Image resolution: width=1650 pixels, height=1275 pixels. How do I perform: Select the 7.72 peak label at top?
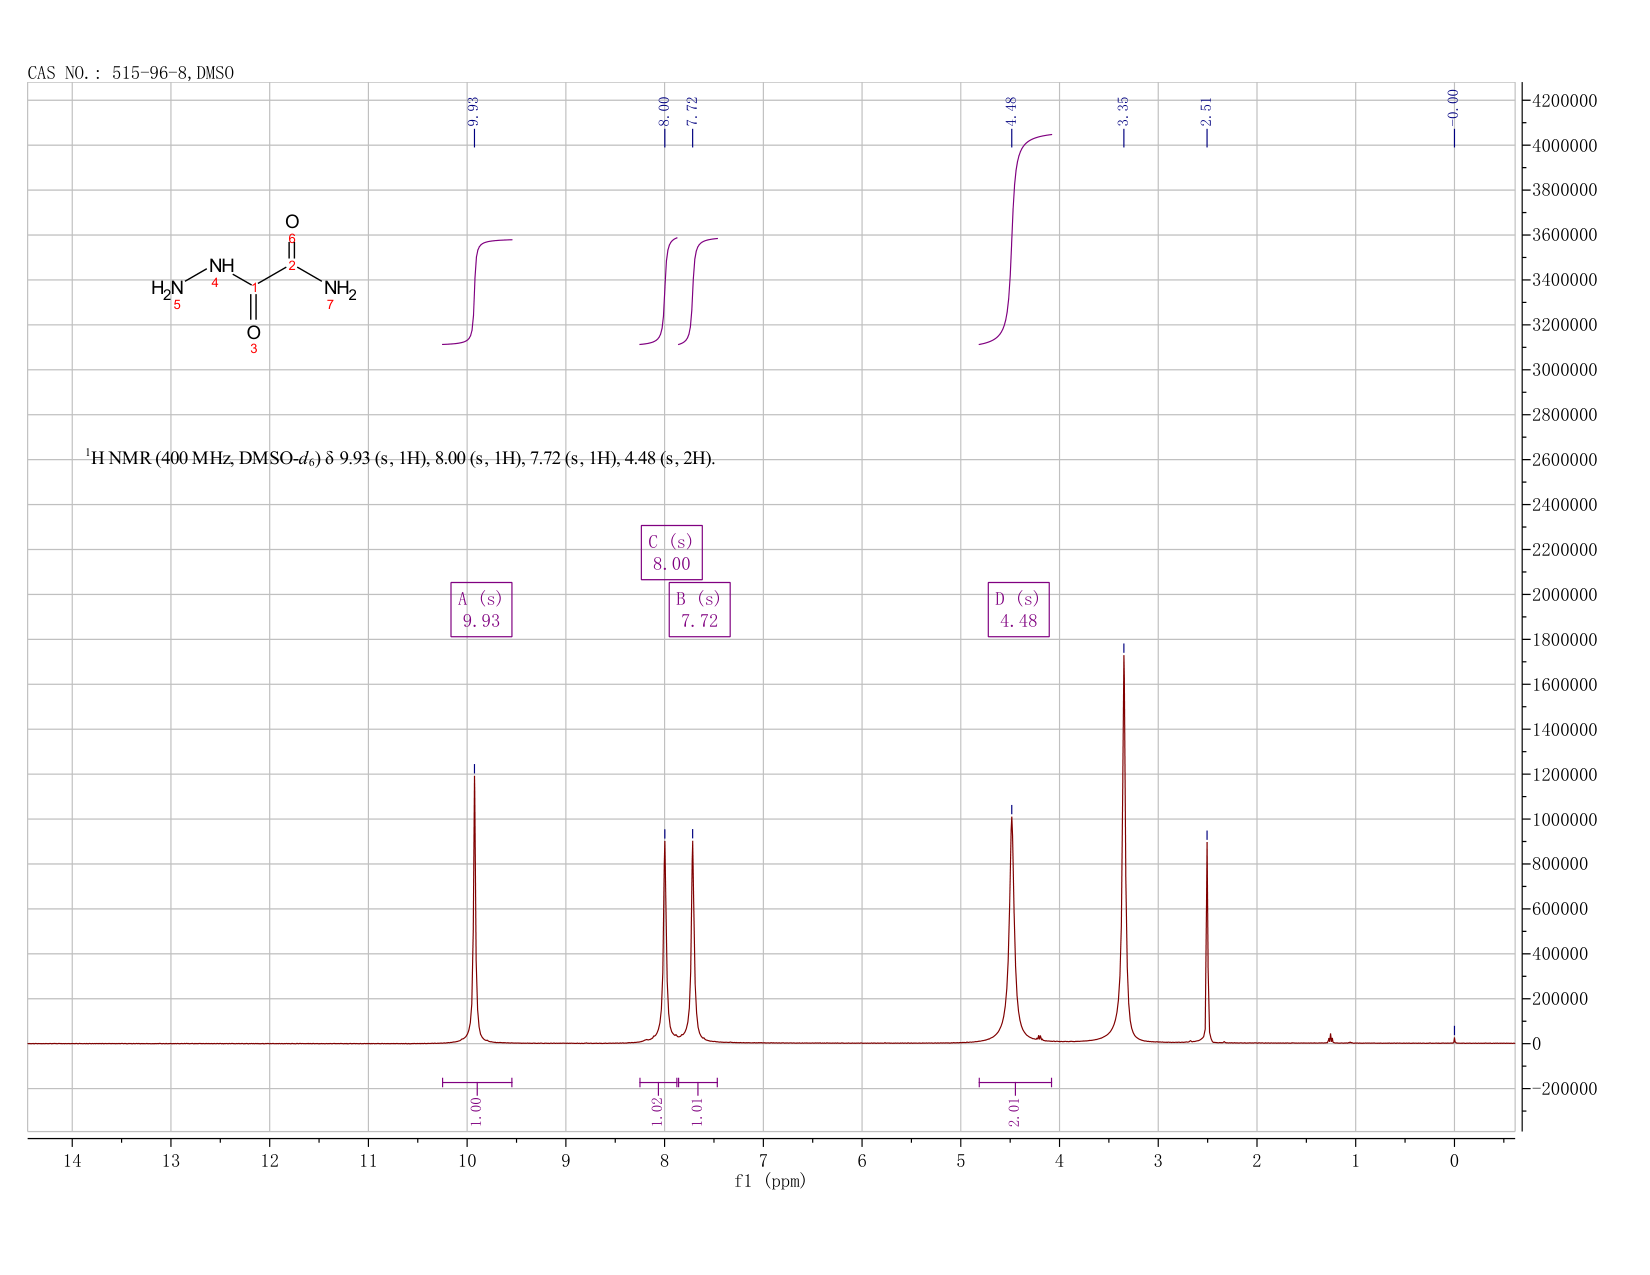click(692, 110)
